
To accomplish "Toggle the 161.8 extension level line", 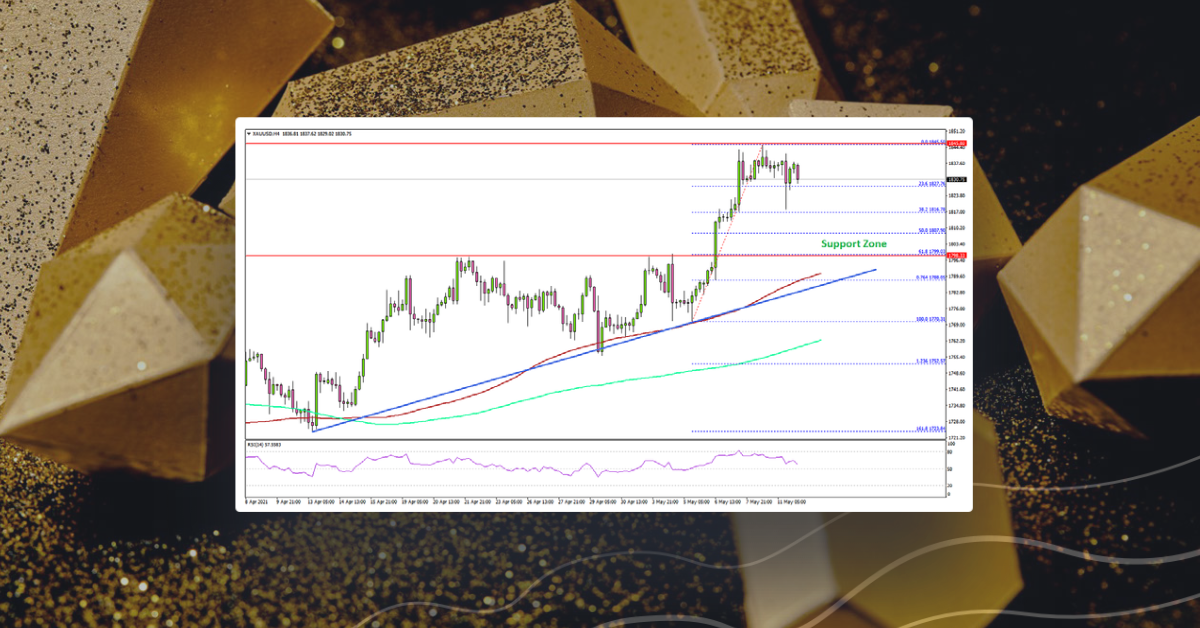I will (800, 429).
